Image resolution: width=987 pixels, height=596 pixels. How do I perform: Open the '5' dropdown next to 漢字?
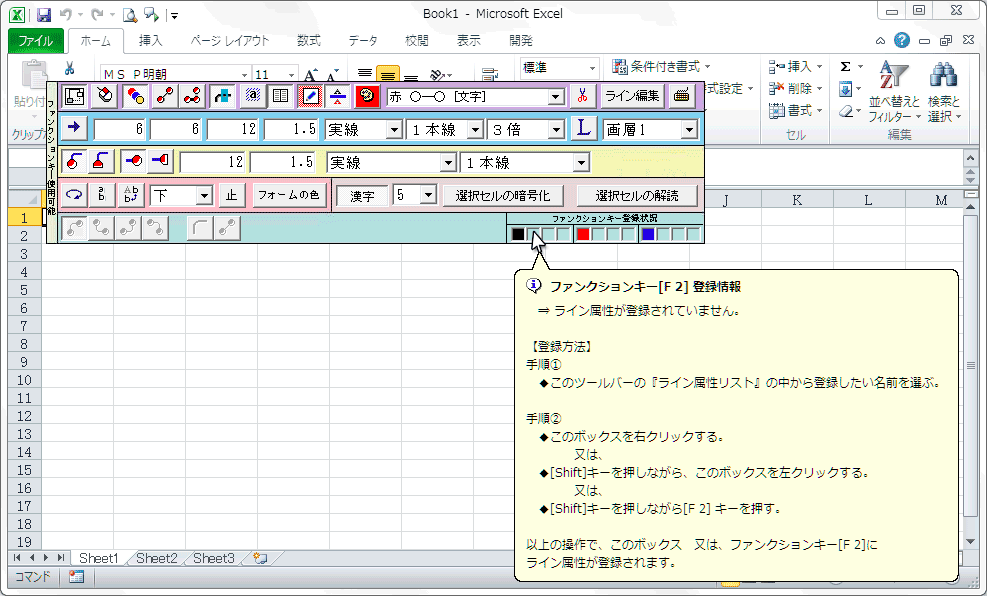(429, 194)
